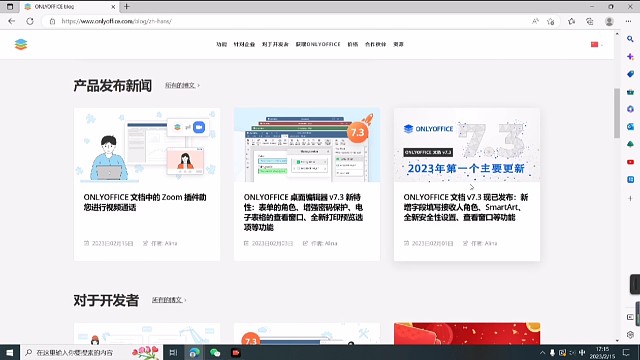Open the blue square sidebar app icon
The image size is (640, 360).
(x=630, y=180)
